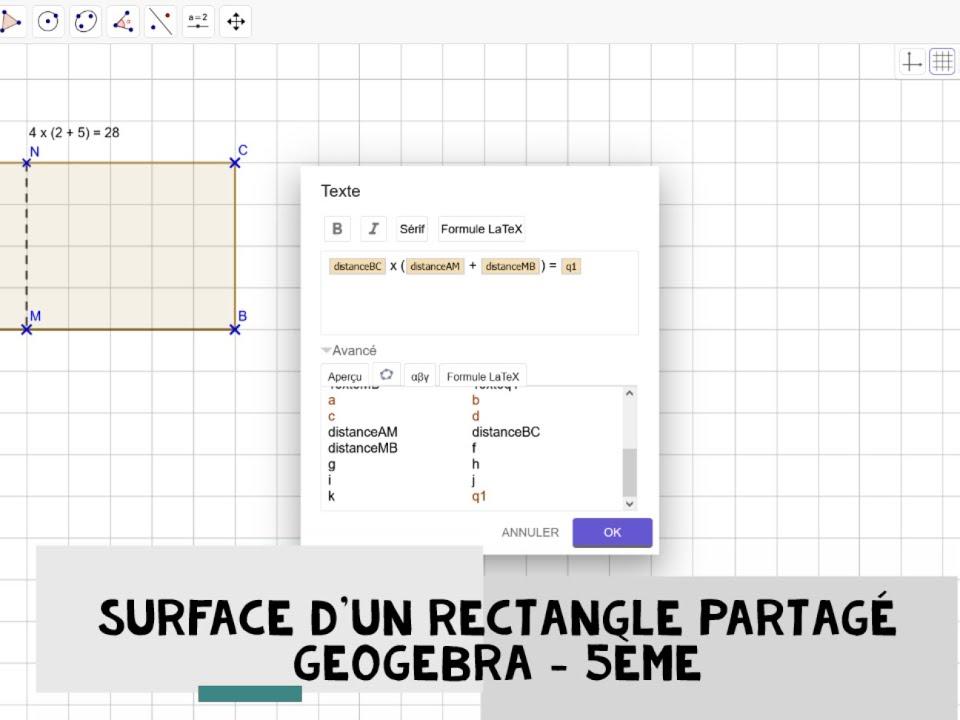Select the circle with center tool
Image resolution: width=960 pixels, height=720 pixels.
point(47,20)
